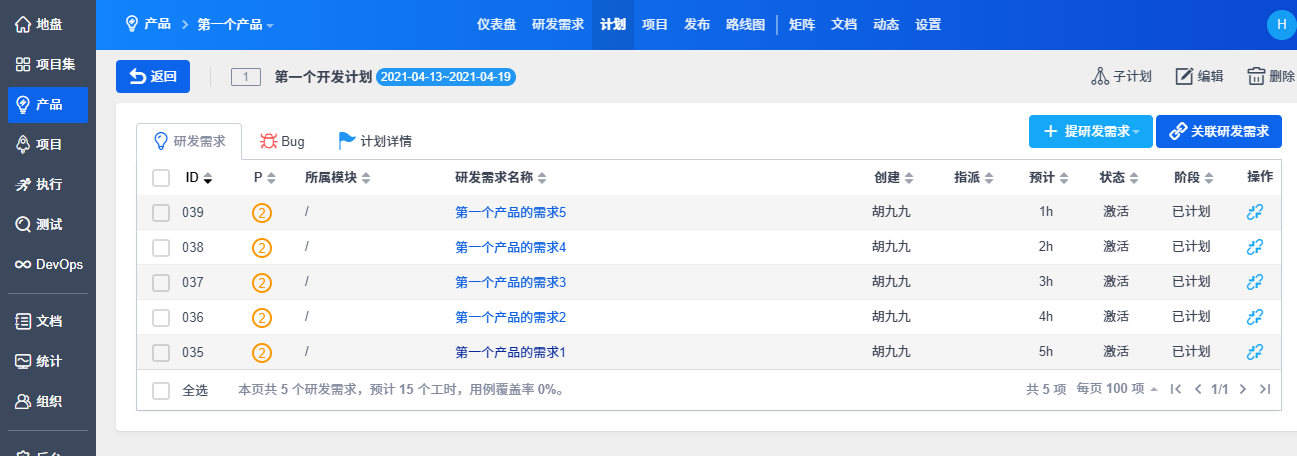Open 提研发需求 dropdown button
1297x456 pixels.
point(1090,132)
